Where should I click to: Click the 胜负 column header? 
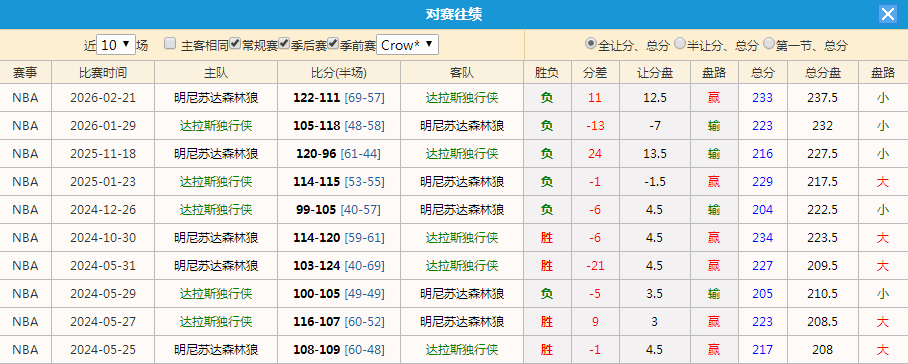coord(547,72)
